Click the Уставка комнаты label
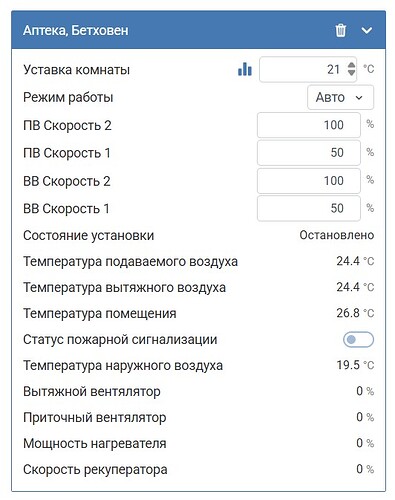Screen dimensions: 395x500 click(x=76, y=70)
